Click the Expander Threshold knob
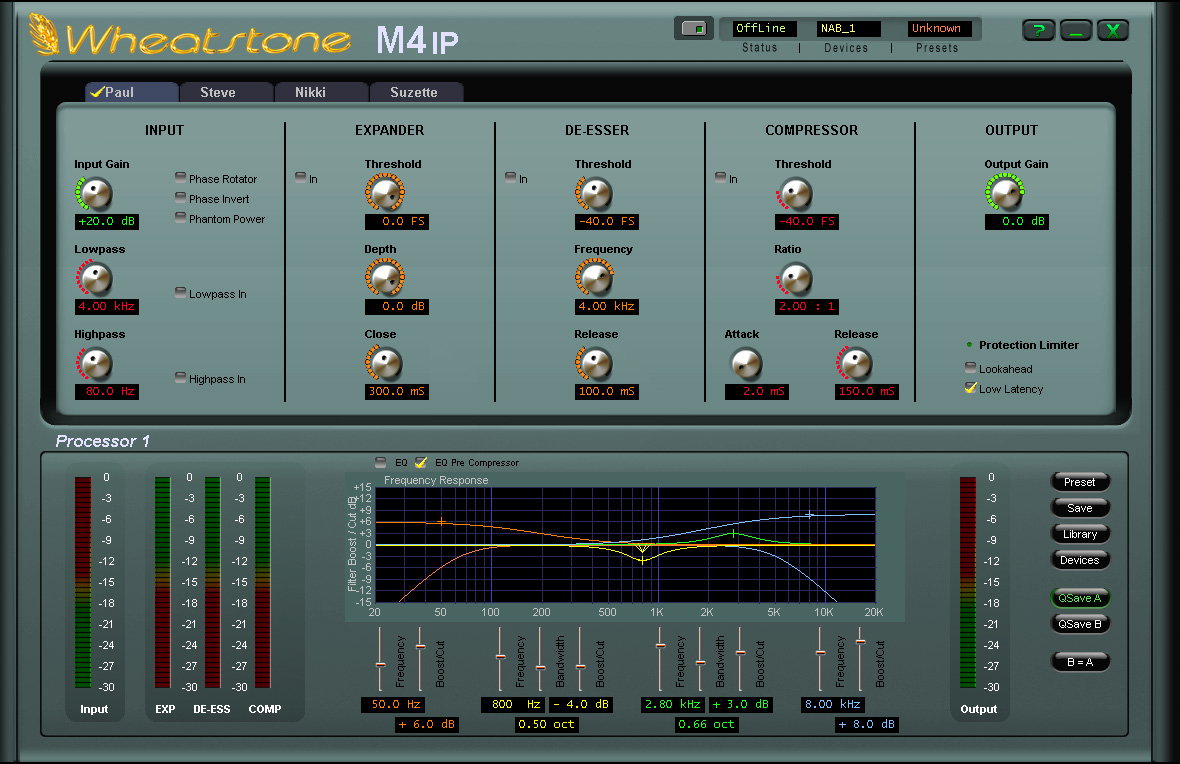Image resolution: width=1180 pixels, height=764 pixels. tap(385, 193)
